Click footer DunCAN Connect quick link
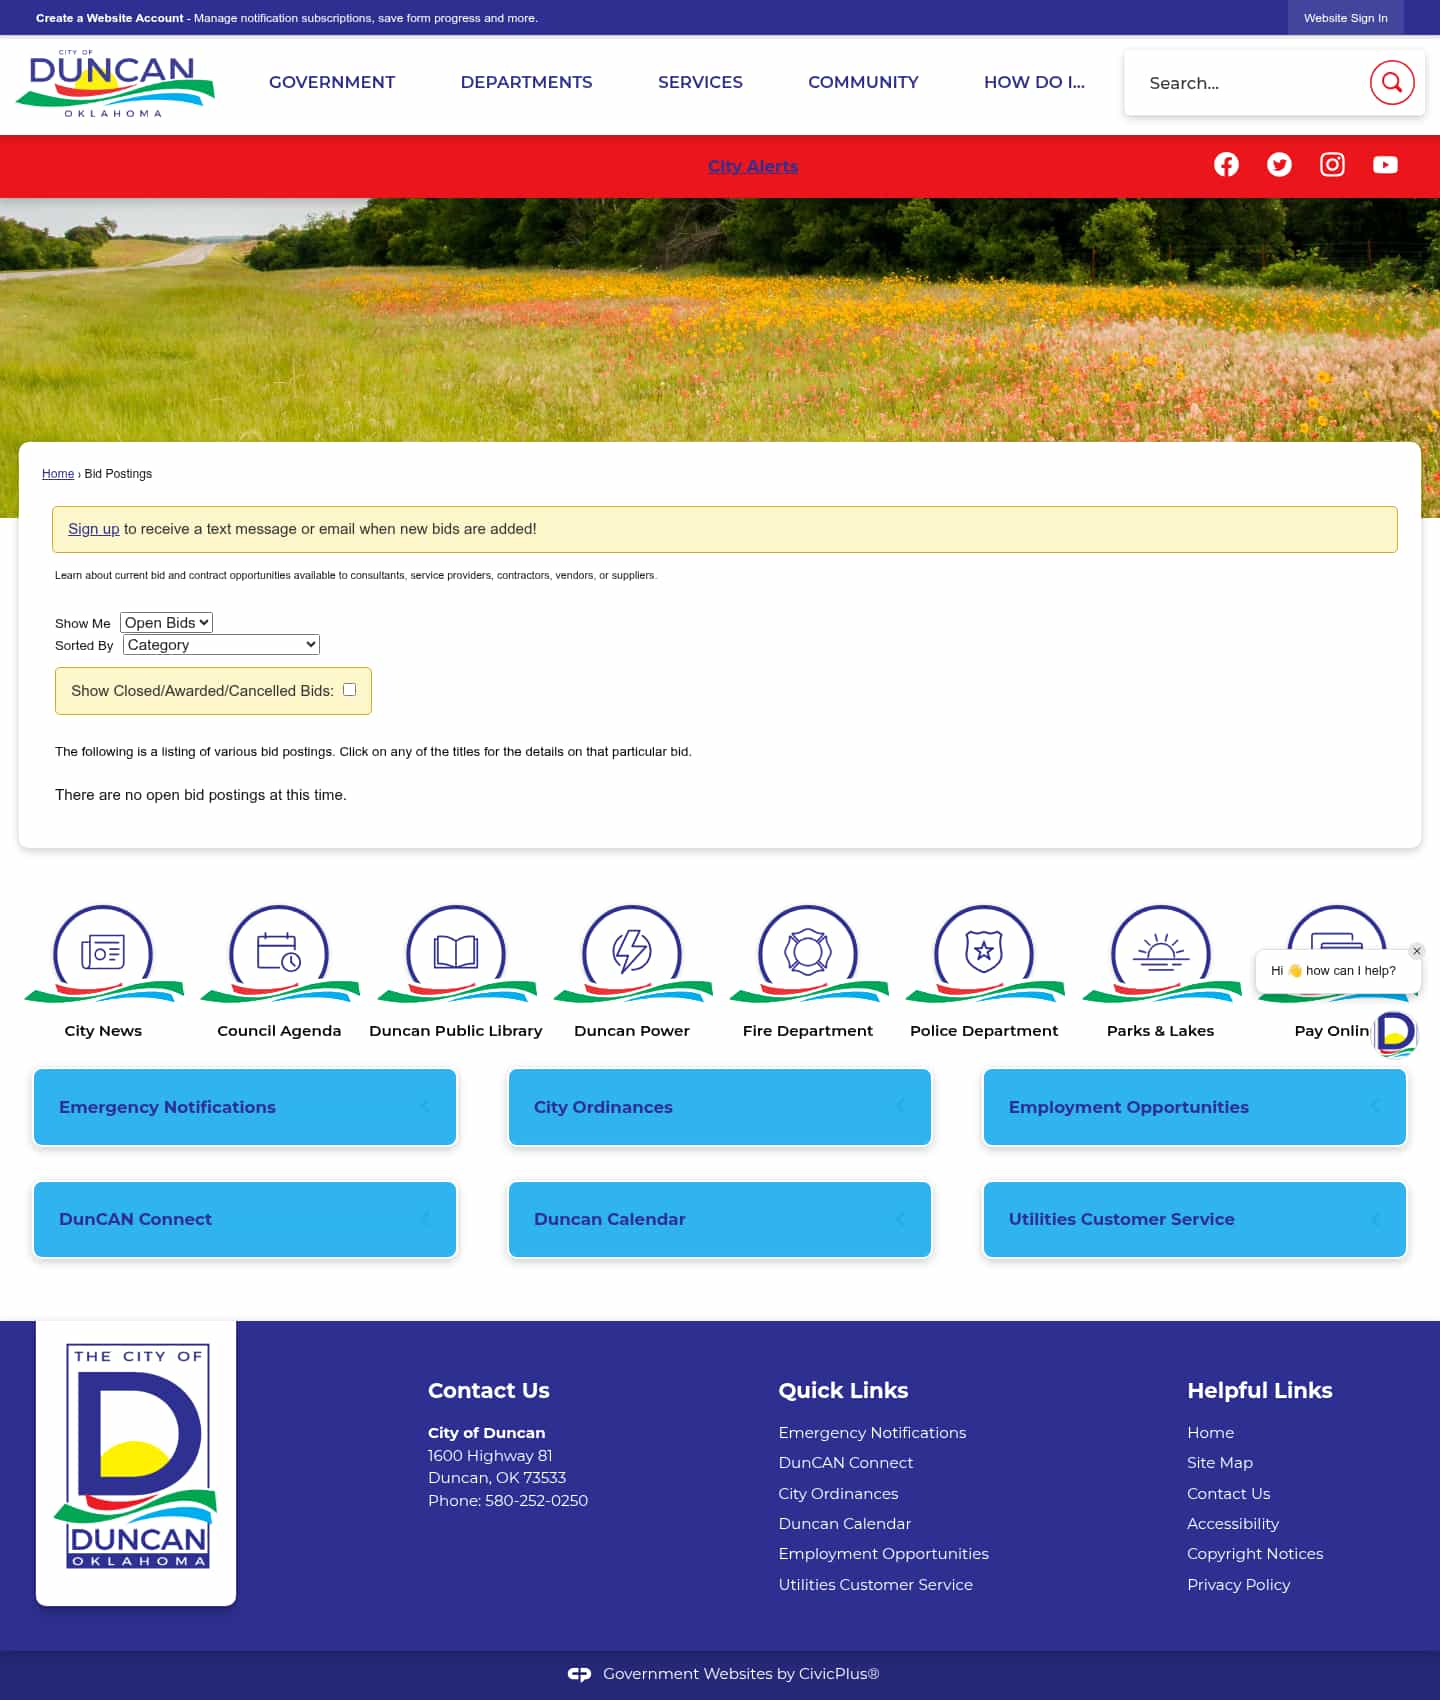 [846, 1463]
